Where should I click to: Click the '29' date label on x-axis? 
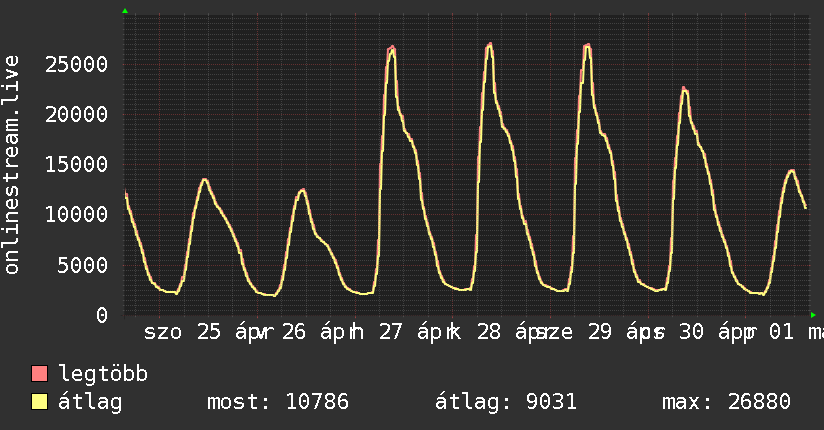tap(600, 332)
